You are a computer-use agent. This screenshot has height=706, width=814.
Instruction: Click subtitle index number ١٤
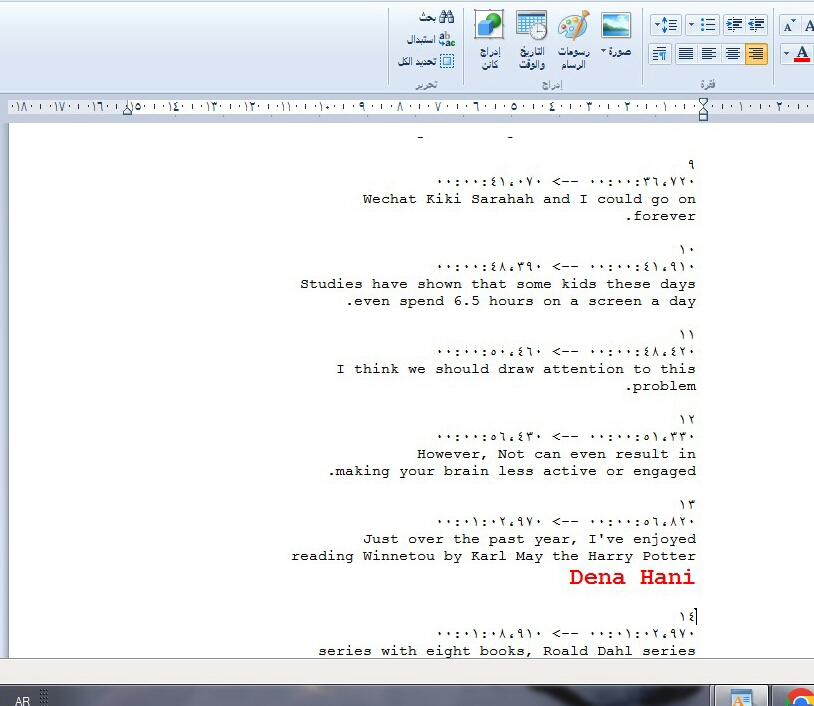(687, 617)
